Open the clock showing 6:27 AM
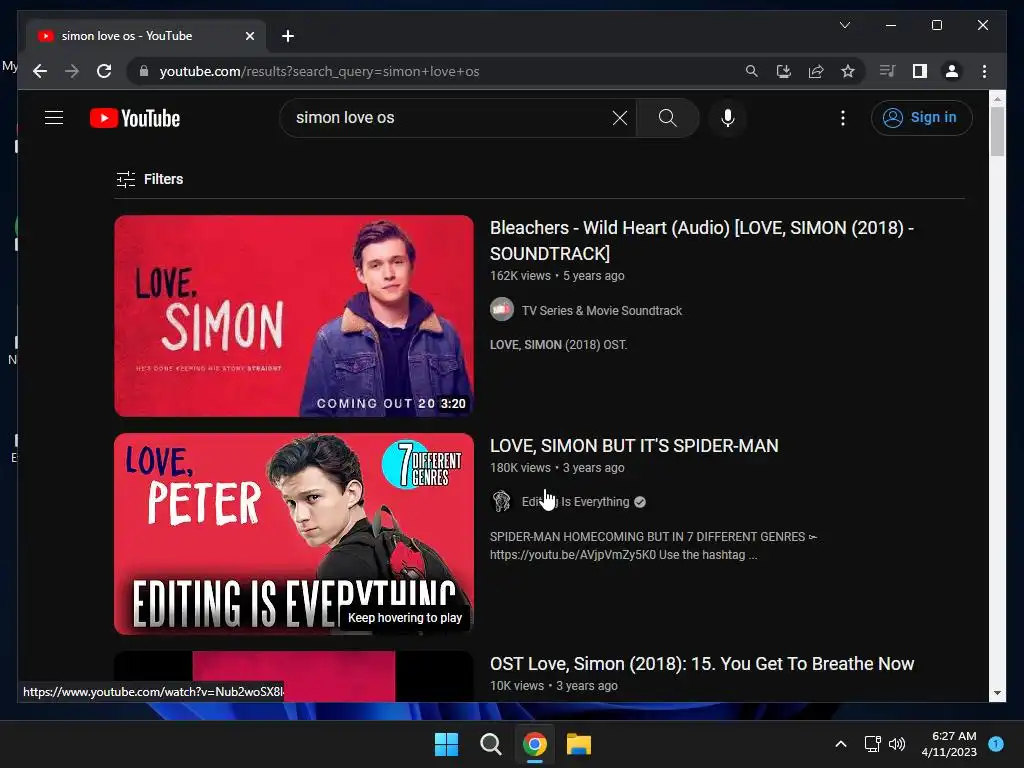The height and width of the screenshot is (768, 1024). click(949, 744)
